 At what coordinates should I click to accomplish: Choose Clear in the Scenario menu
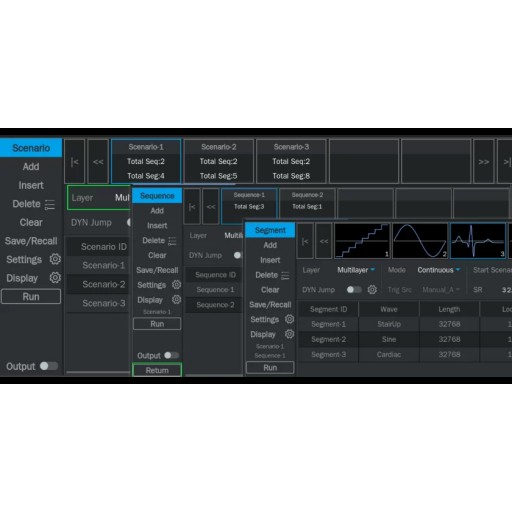pos(31,222)
